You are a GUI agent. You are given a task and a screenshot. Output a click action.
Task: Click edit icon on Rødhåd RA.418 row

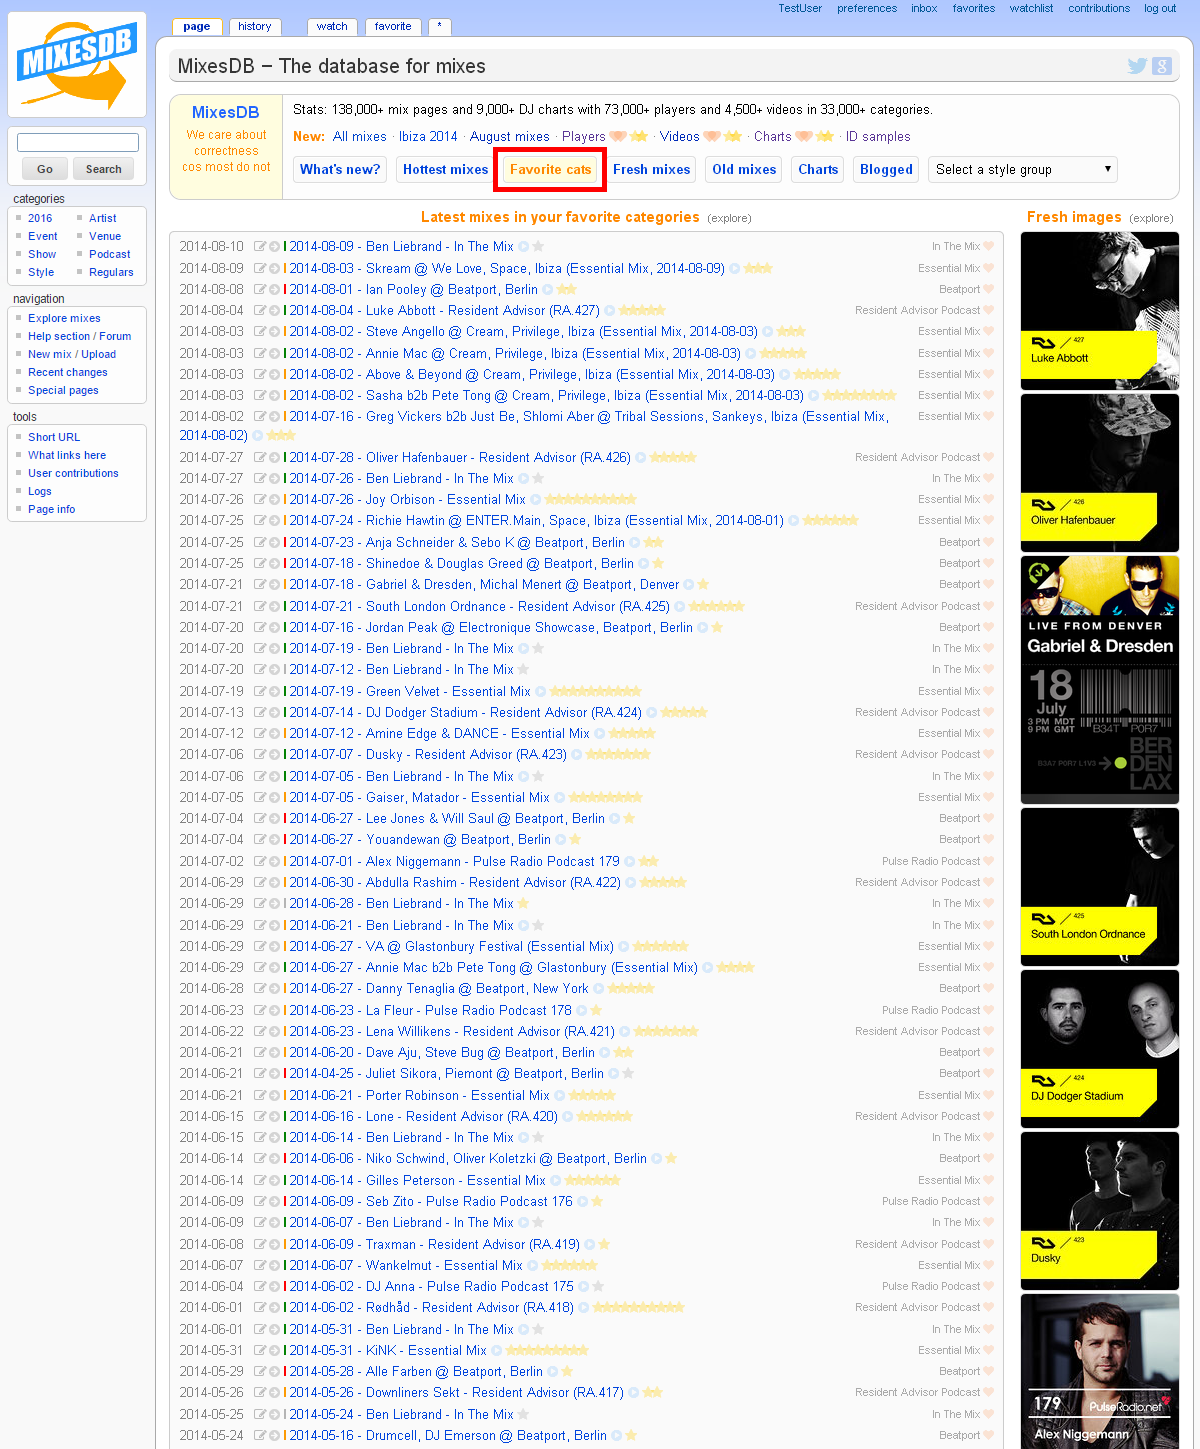[x=260, y=1308]
